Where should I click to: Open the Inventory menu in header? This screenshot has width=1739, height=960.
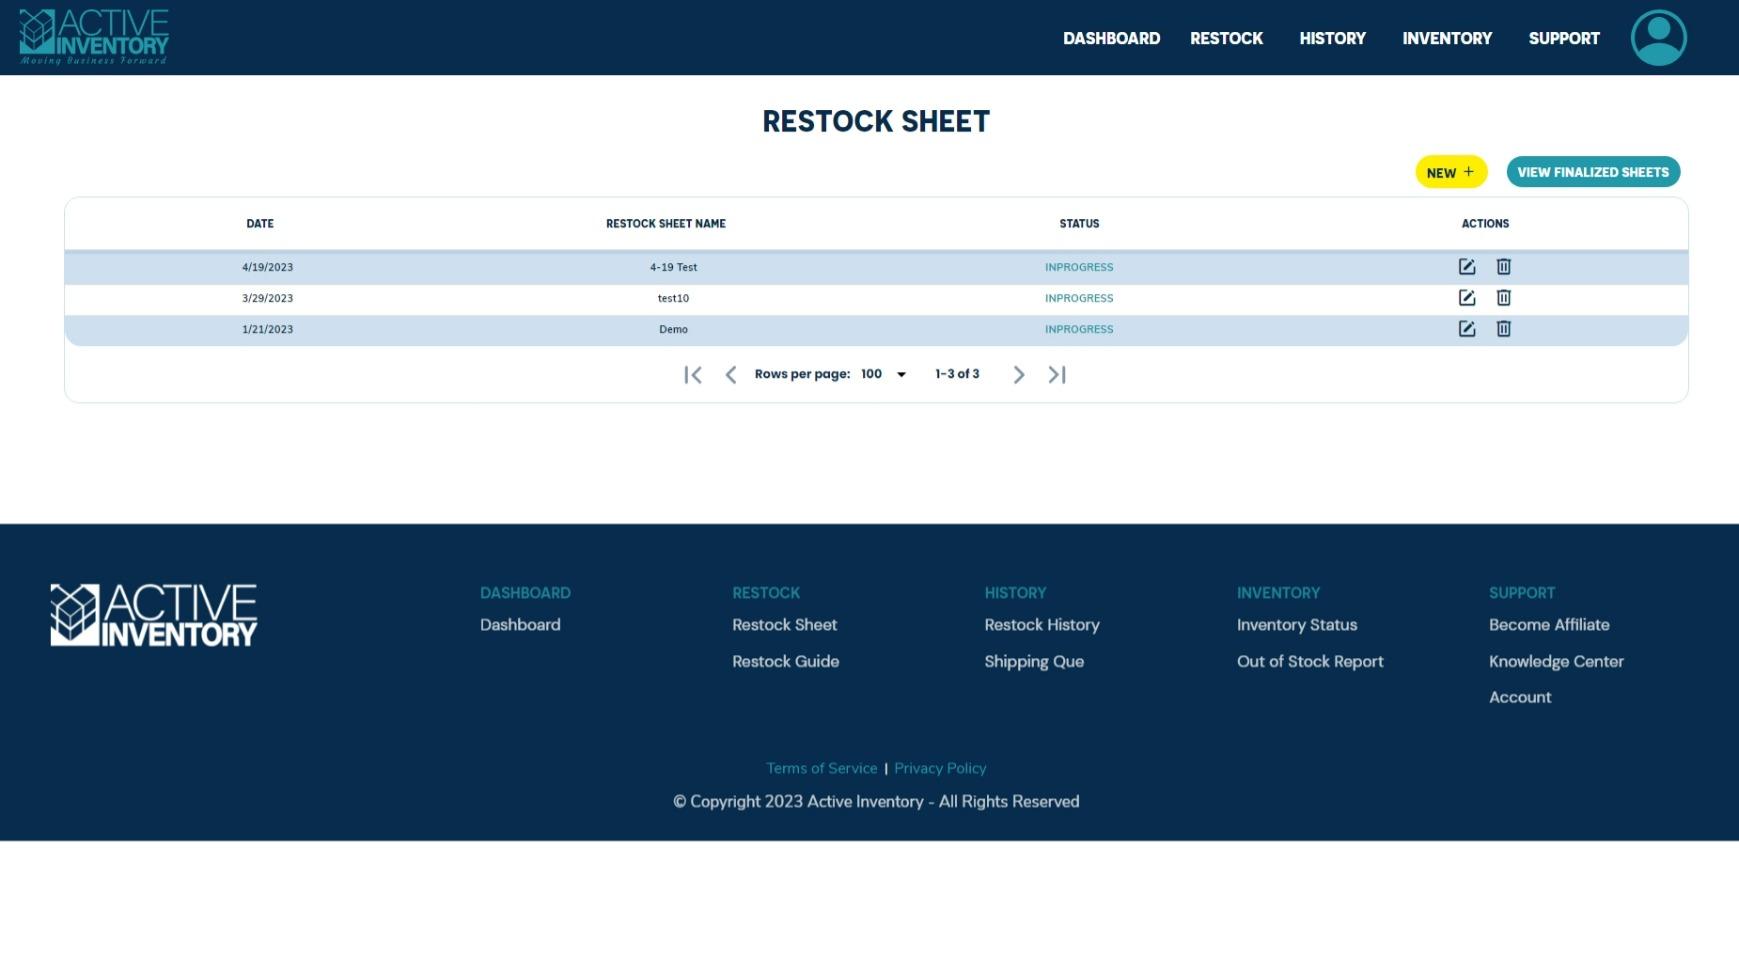coord(1446,38)
